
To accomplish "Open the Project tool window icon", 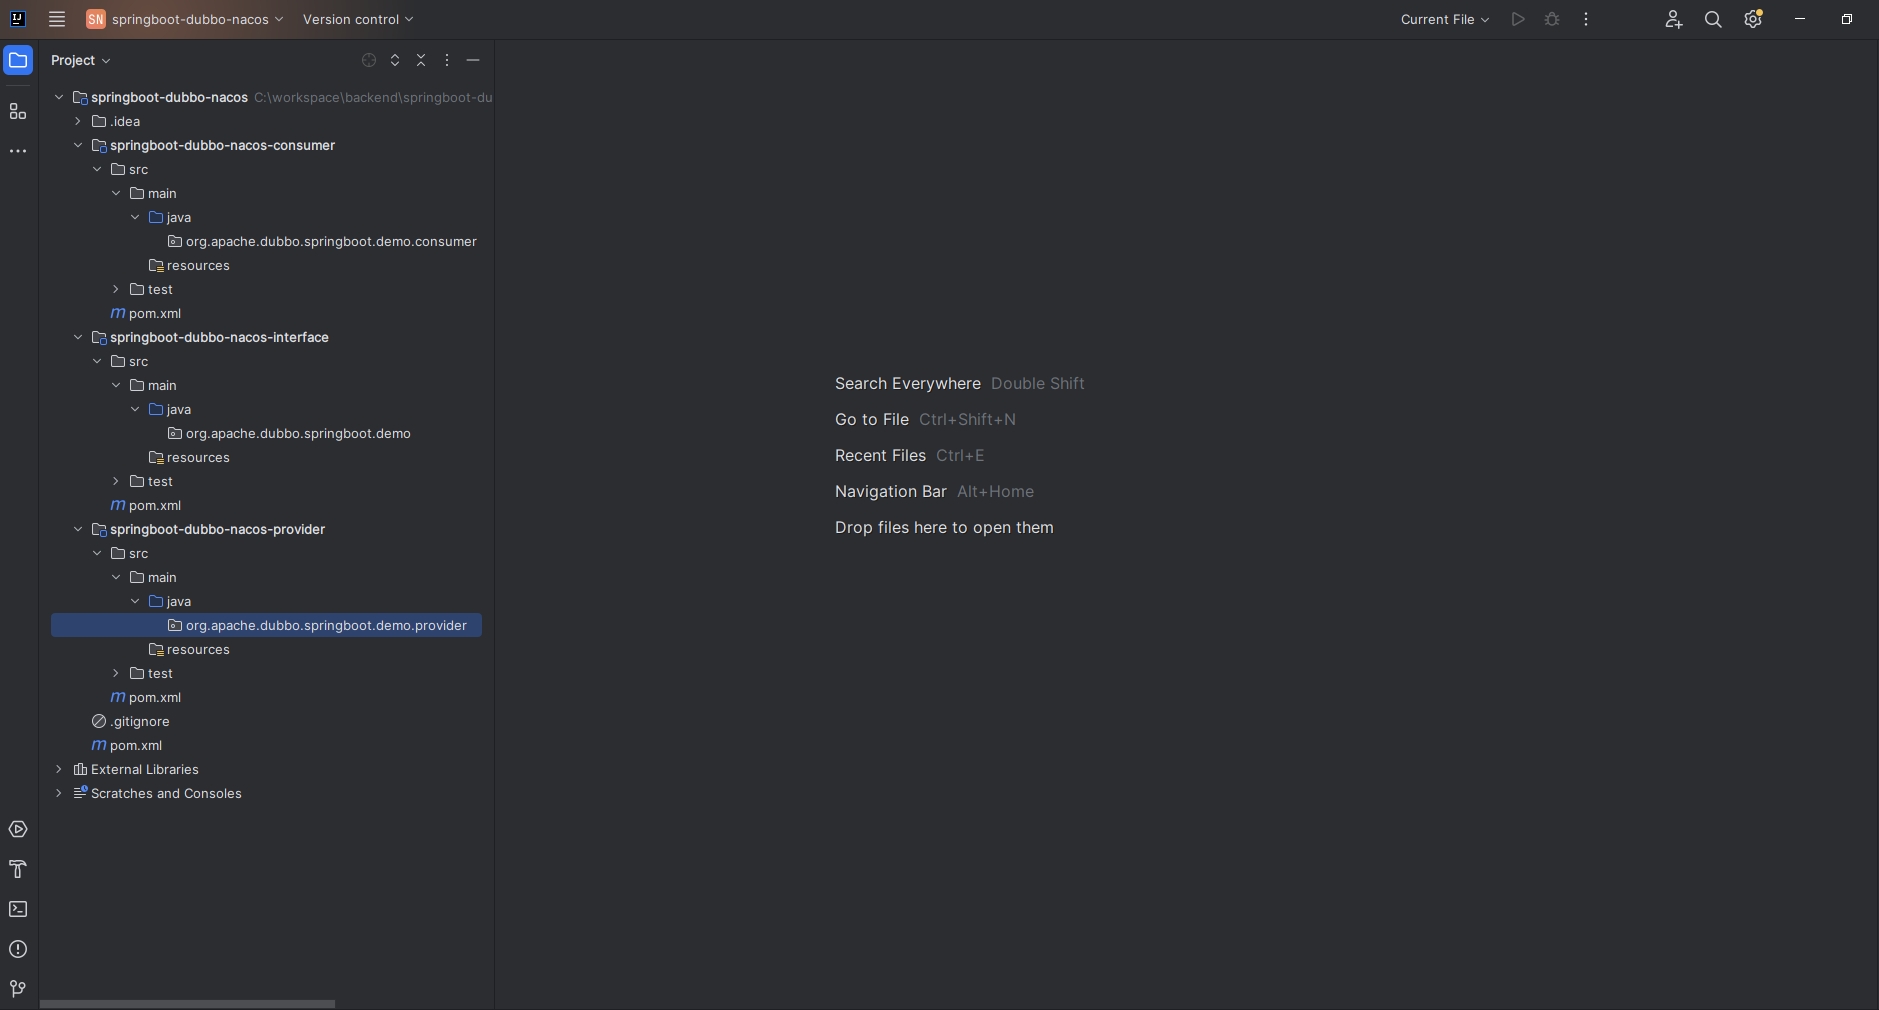I will click(x=18, y=61).
